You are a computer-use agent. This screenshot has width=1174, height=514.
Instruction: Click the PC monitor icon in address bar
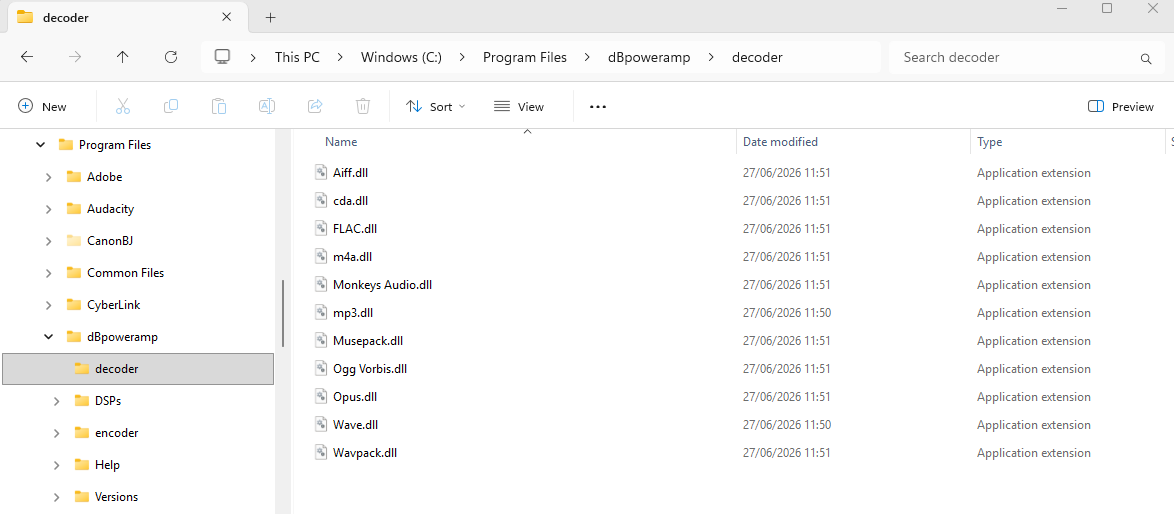click(x=222, y=57)
